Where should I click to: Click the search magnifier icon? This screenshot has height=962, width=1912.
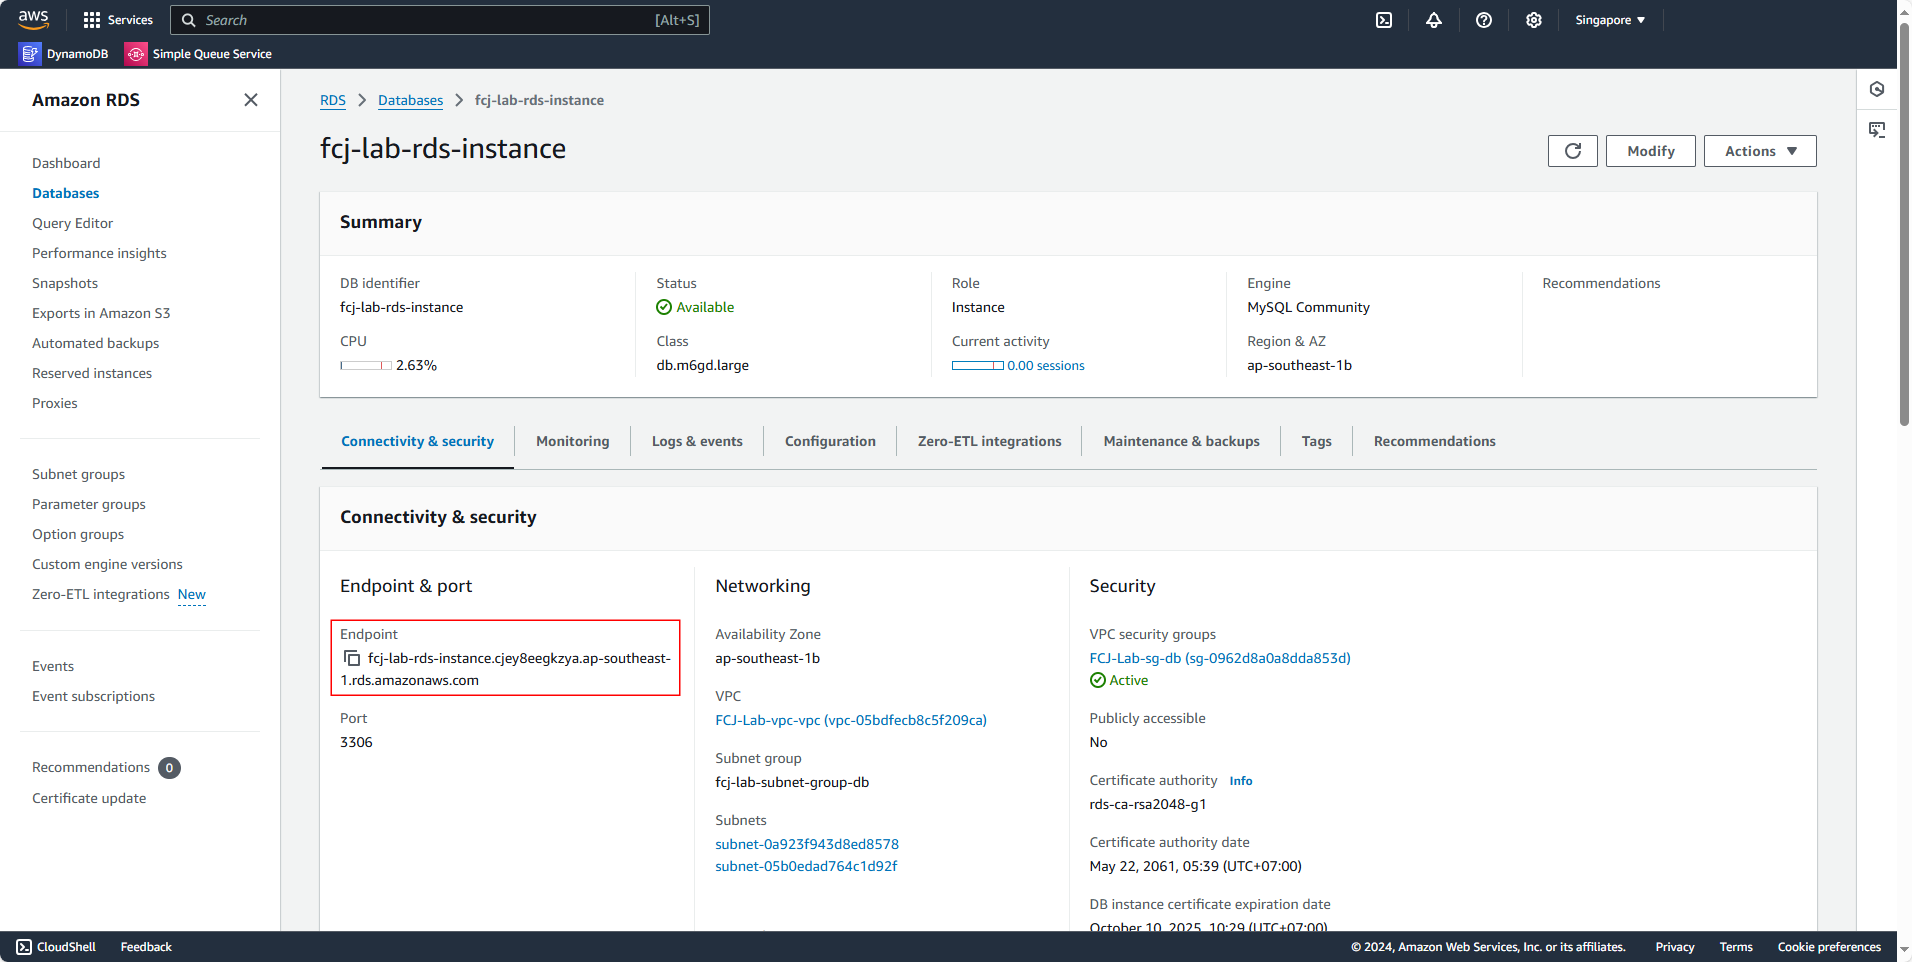click(x=188, y=20)
